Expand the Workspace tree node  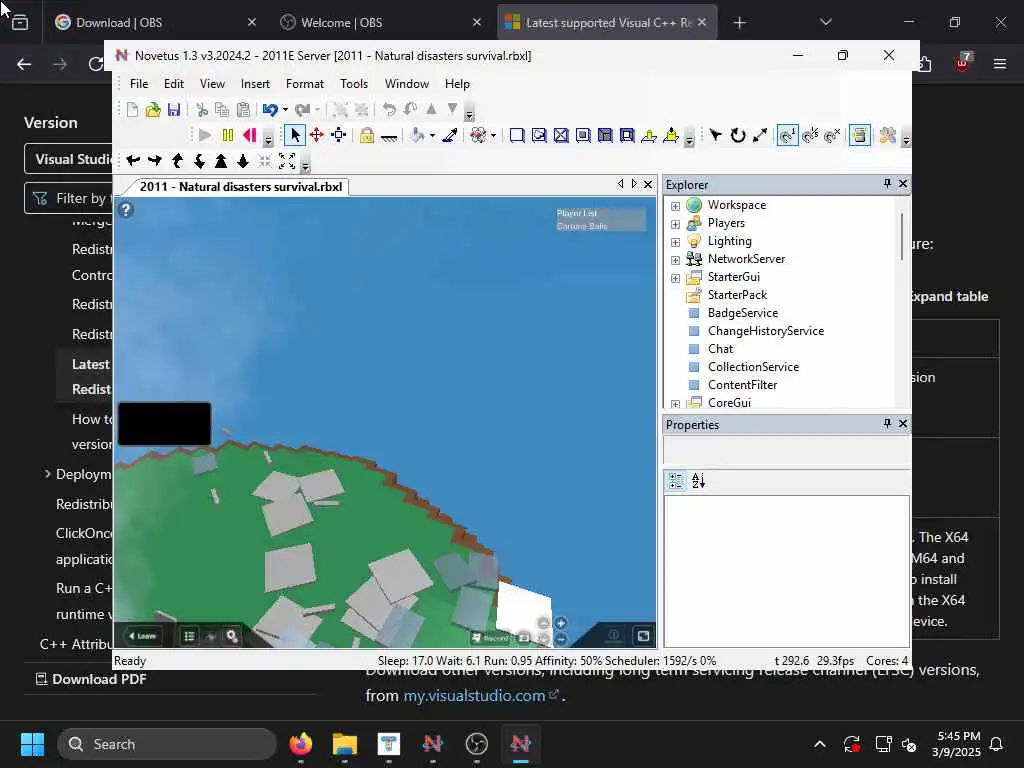(675, 206)
